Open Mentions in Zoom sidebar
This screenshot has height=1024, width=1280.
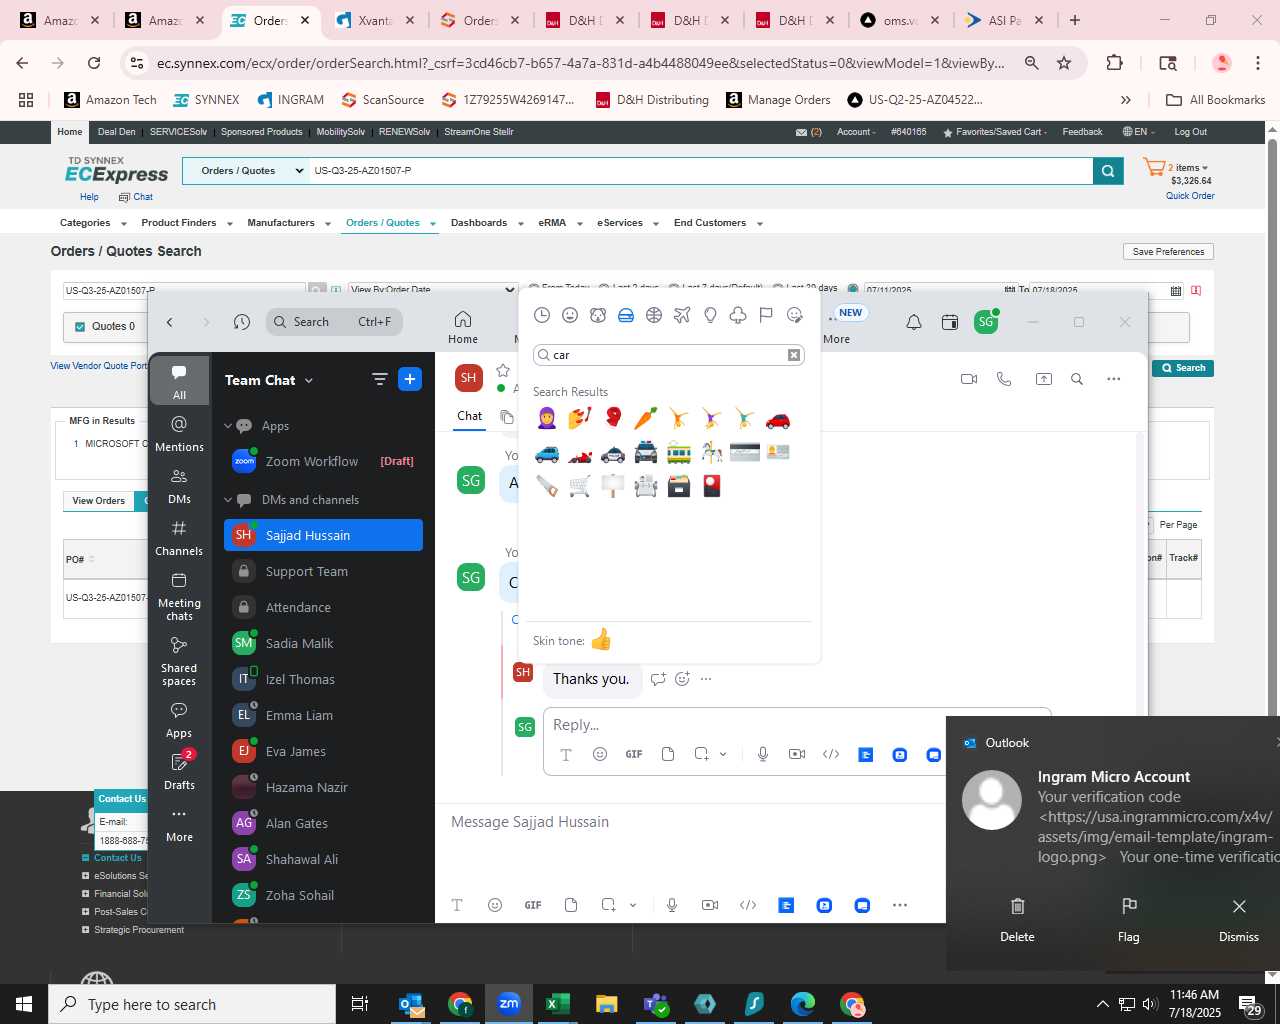180,433
